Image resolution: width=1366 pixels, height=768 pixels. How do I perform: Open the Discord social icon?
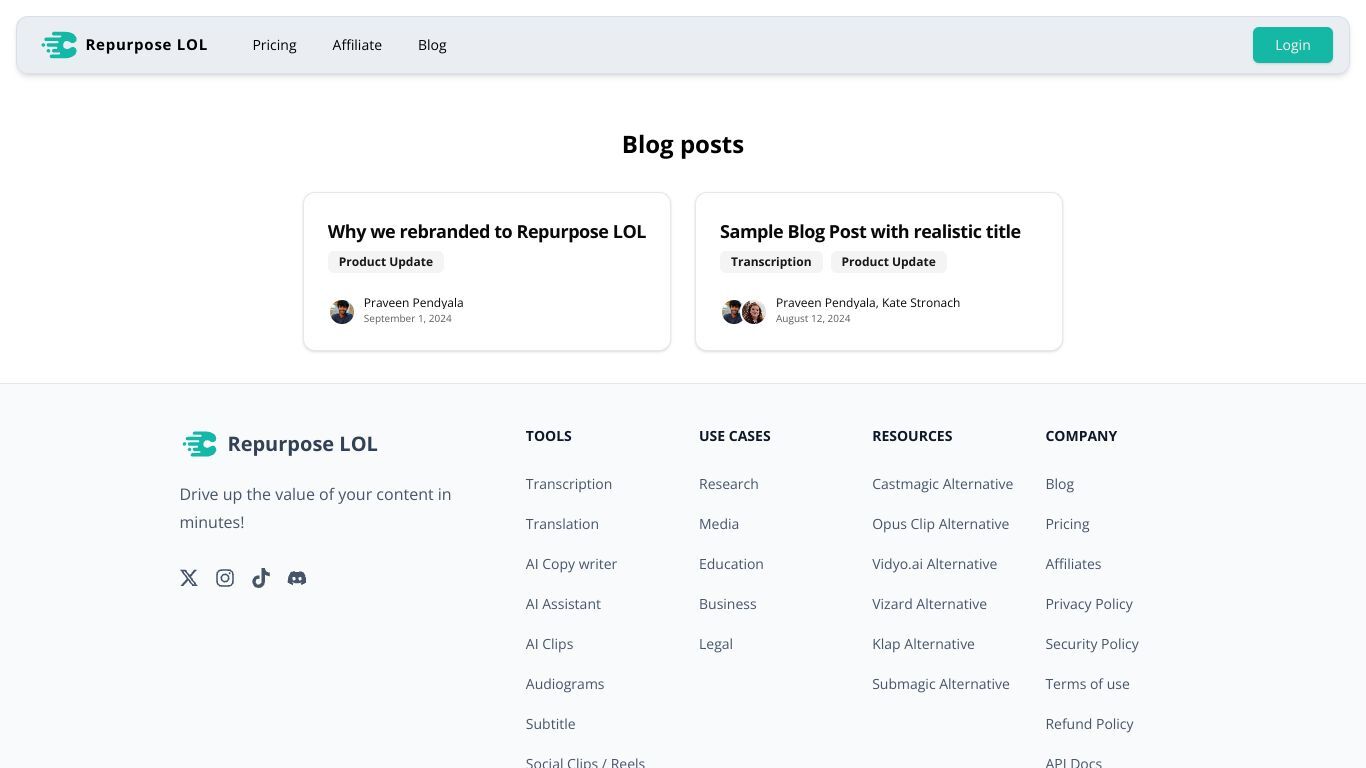(297, 578)
